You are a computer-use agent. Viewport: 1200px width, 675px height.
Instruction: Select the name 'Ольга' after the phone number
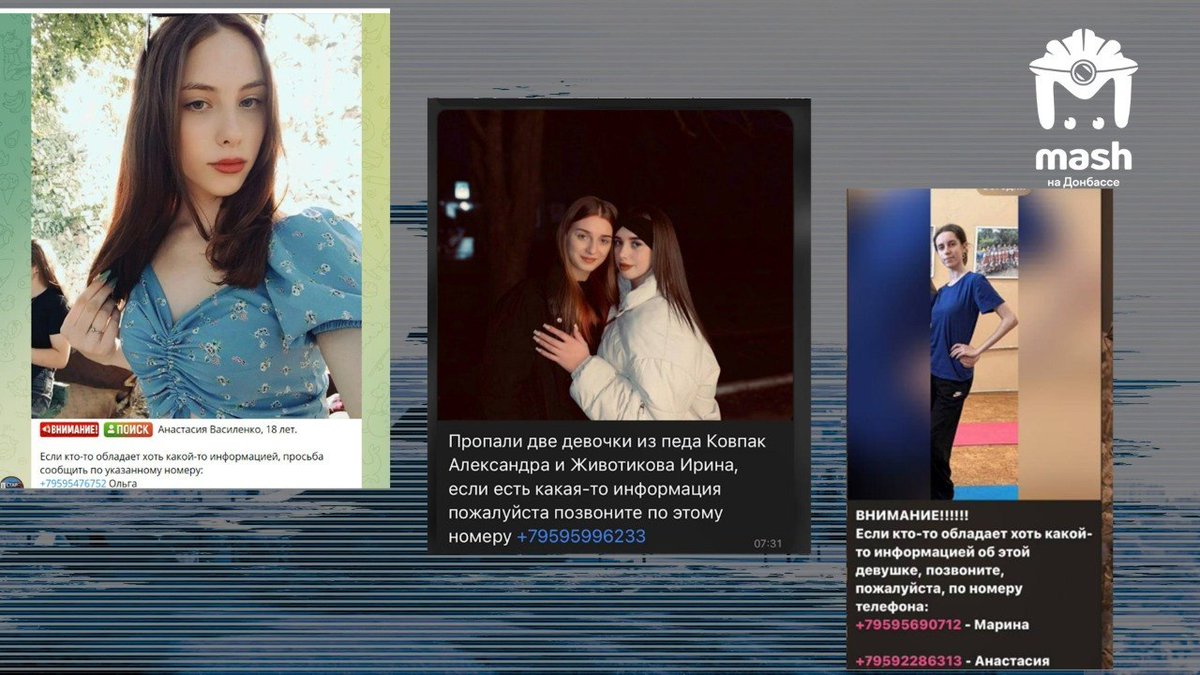click(124, 483)
